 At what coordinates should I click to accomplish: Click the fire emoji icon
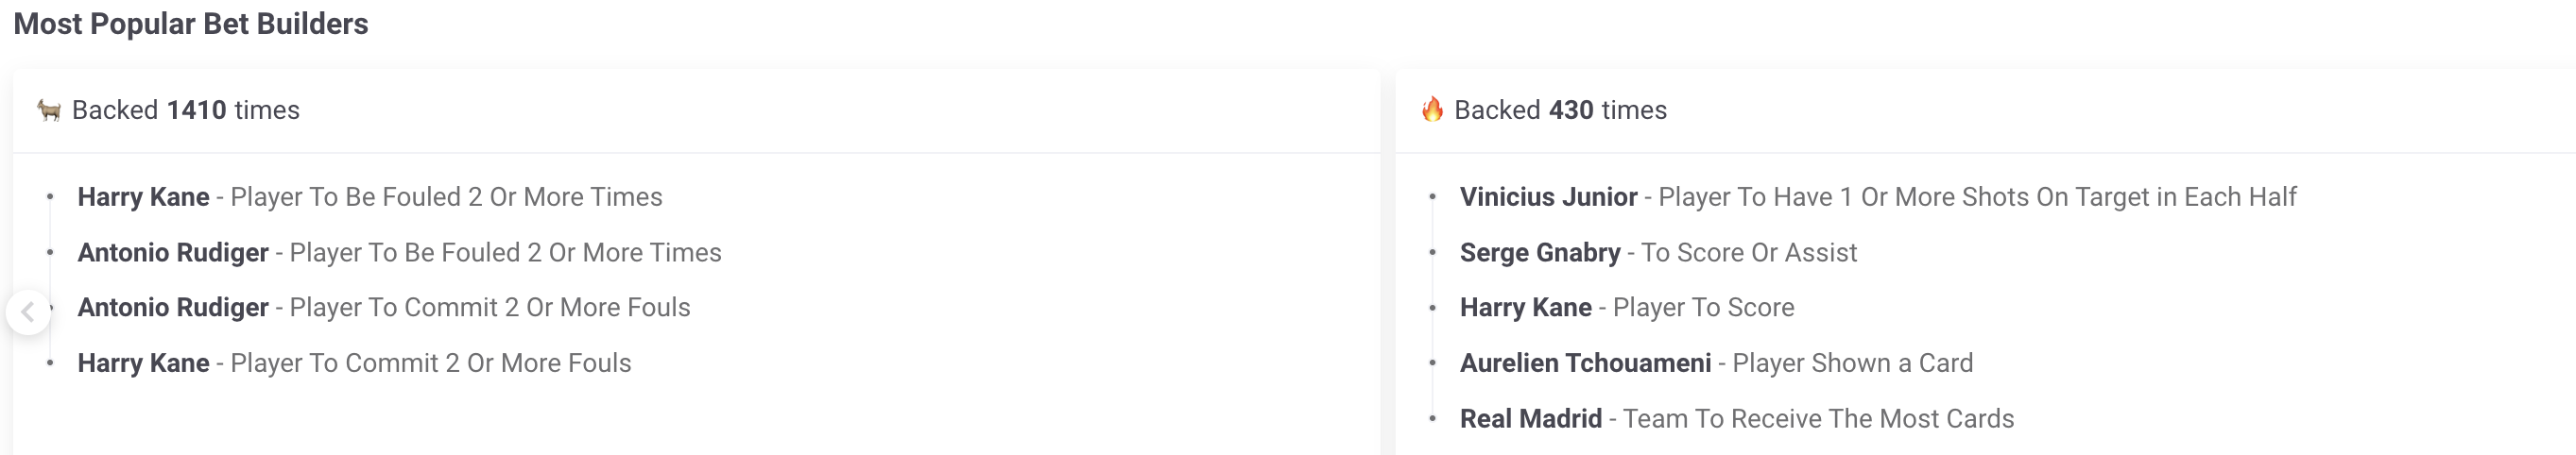click(x=1432, y=110)
